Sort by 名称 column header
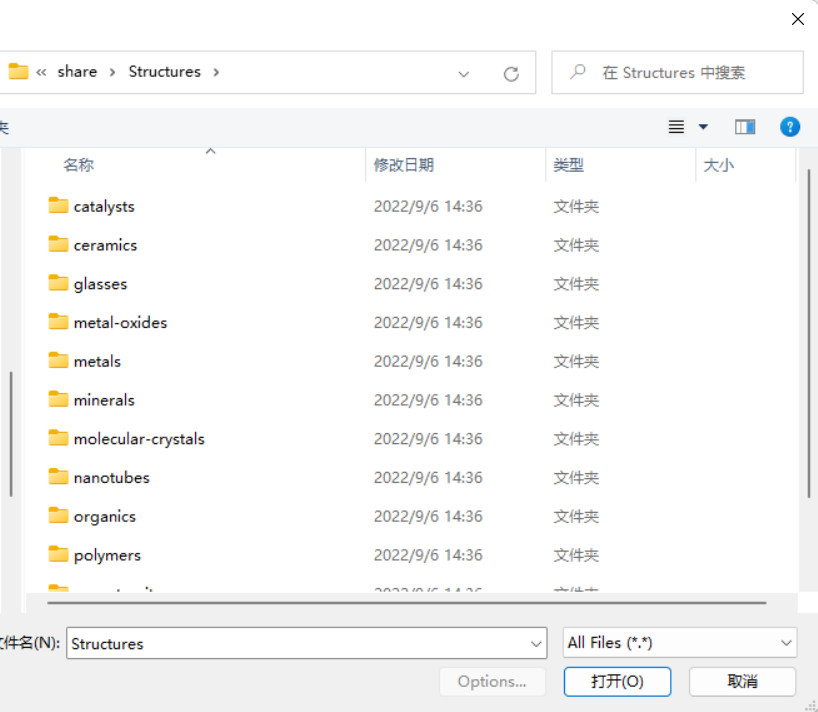This screenshot has width=818, height=712. coord(78,165)
